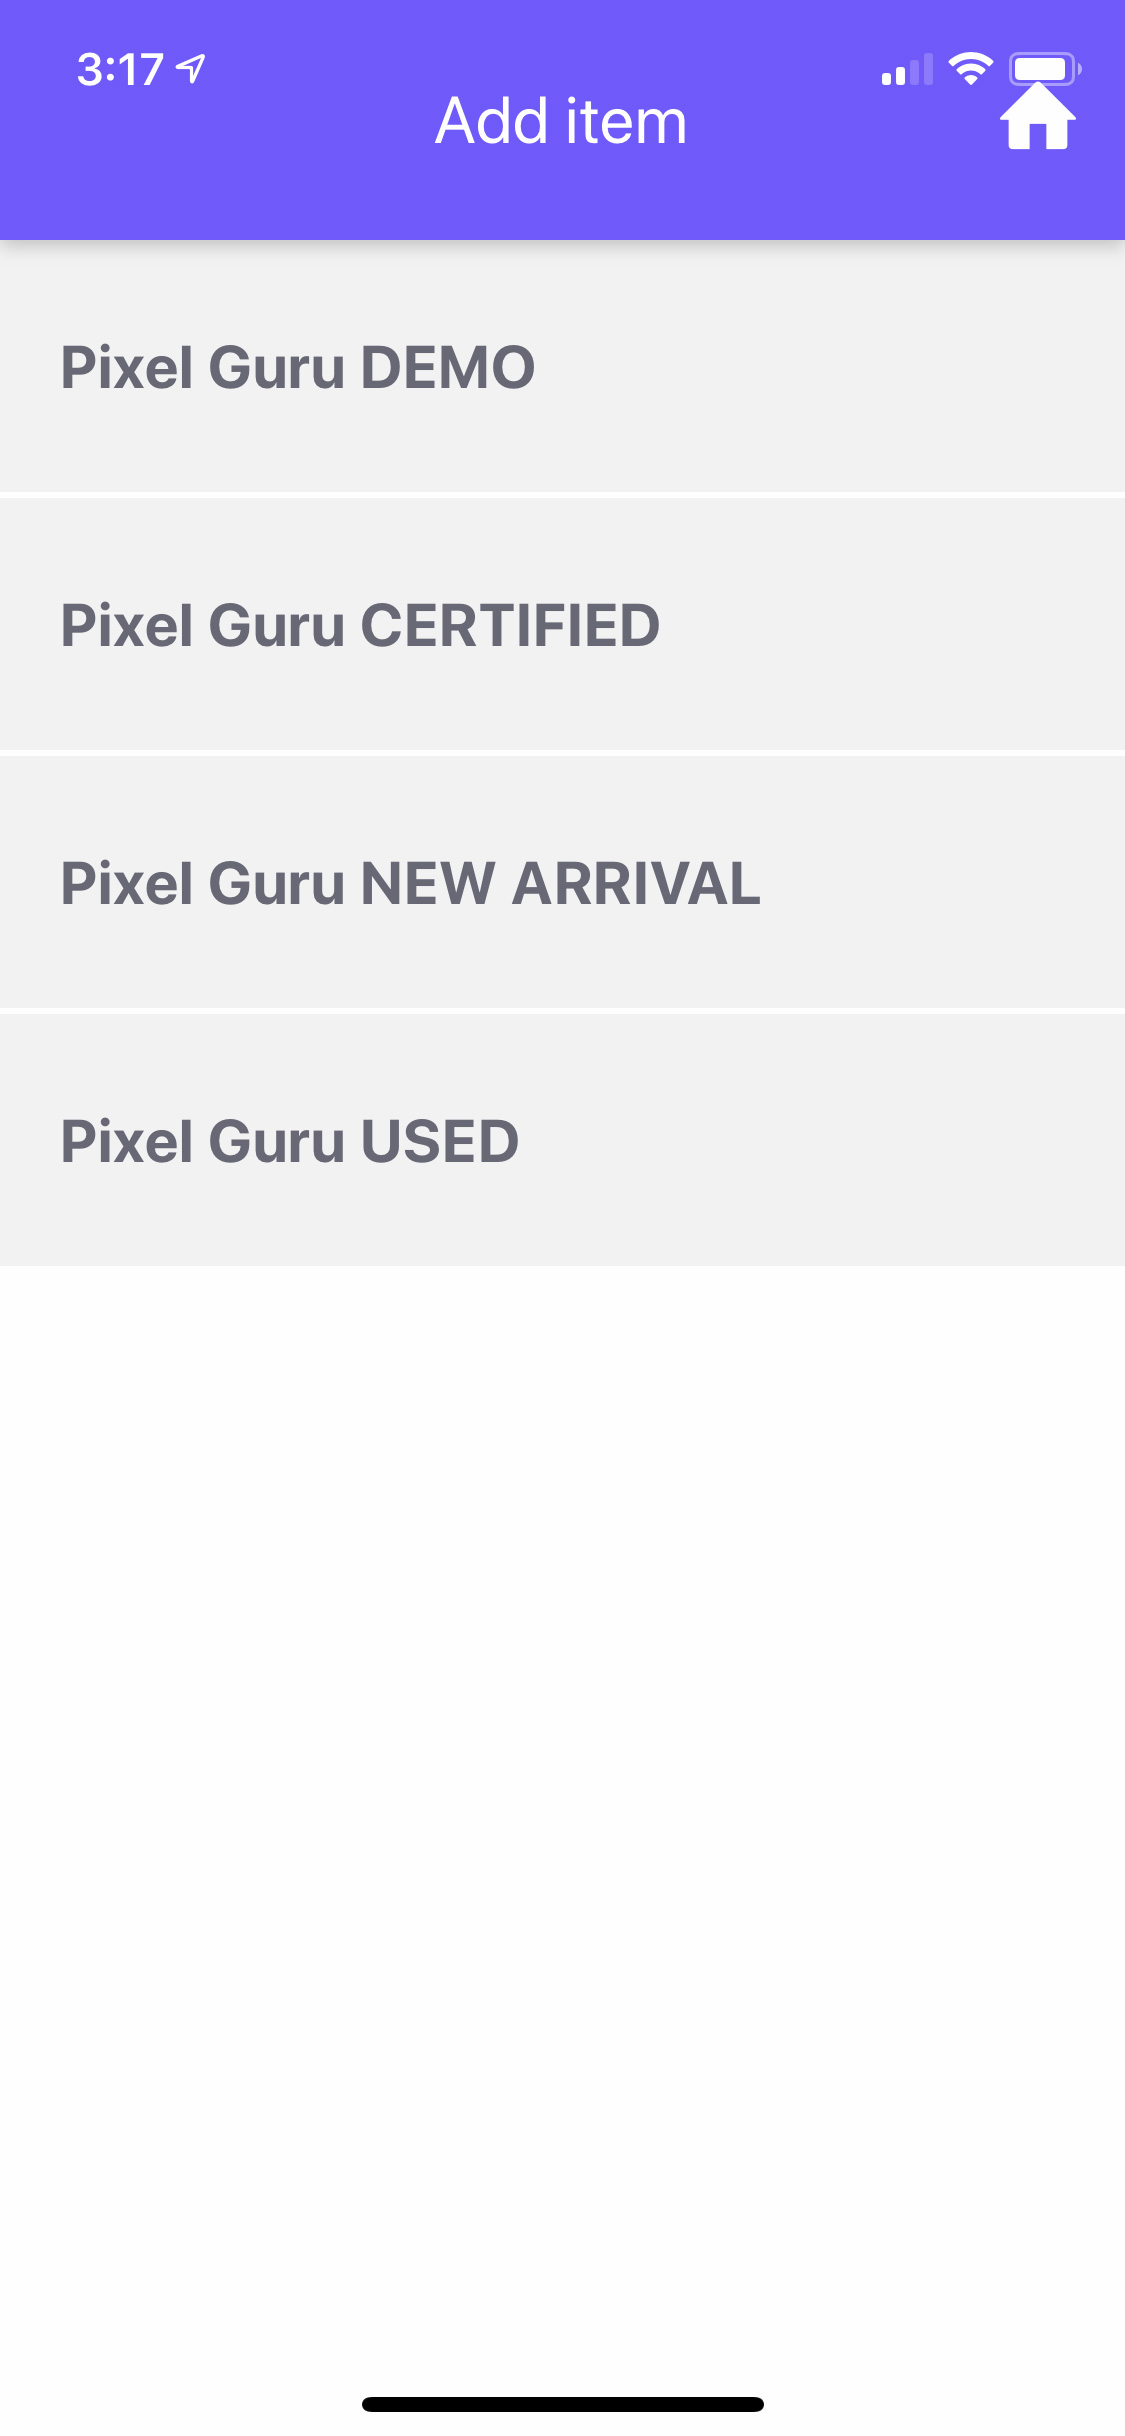Click the word CERTIFIED in second row

(510, 625)
